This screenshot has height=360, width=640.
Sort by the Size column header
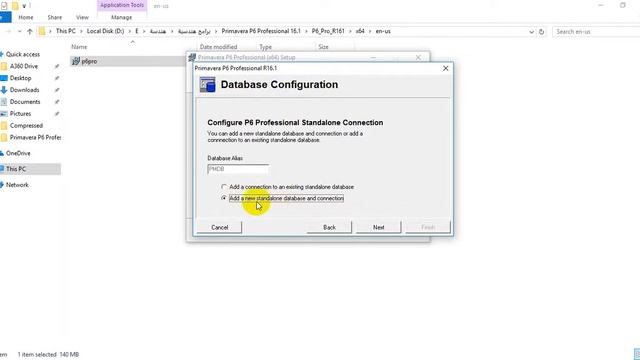(323, 47)
